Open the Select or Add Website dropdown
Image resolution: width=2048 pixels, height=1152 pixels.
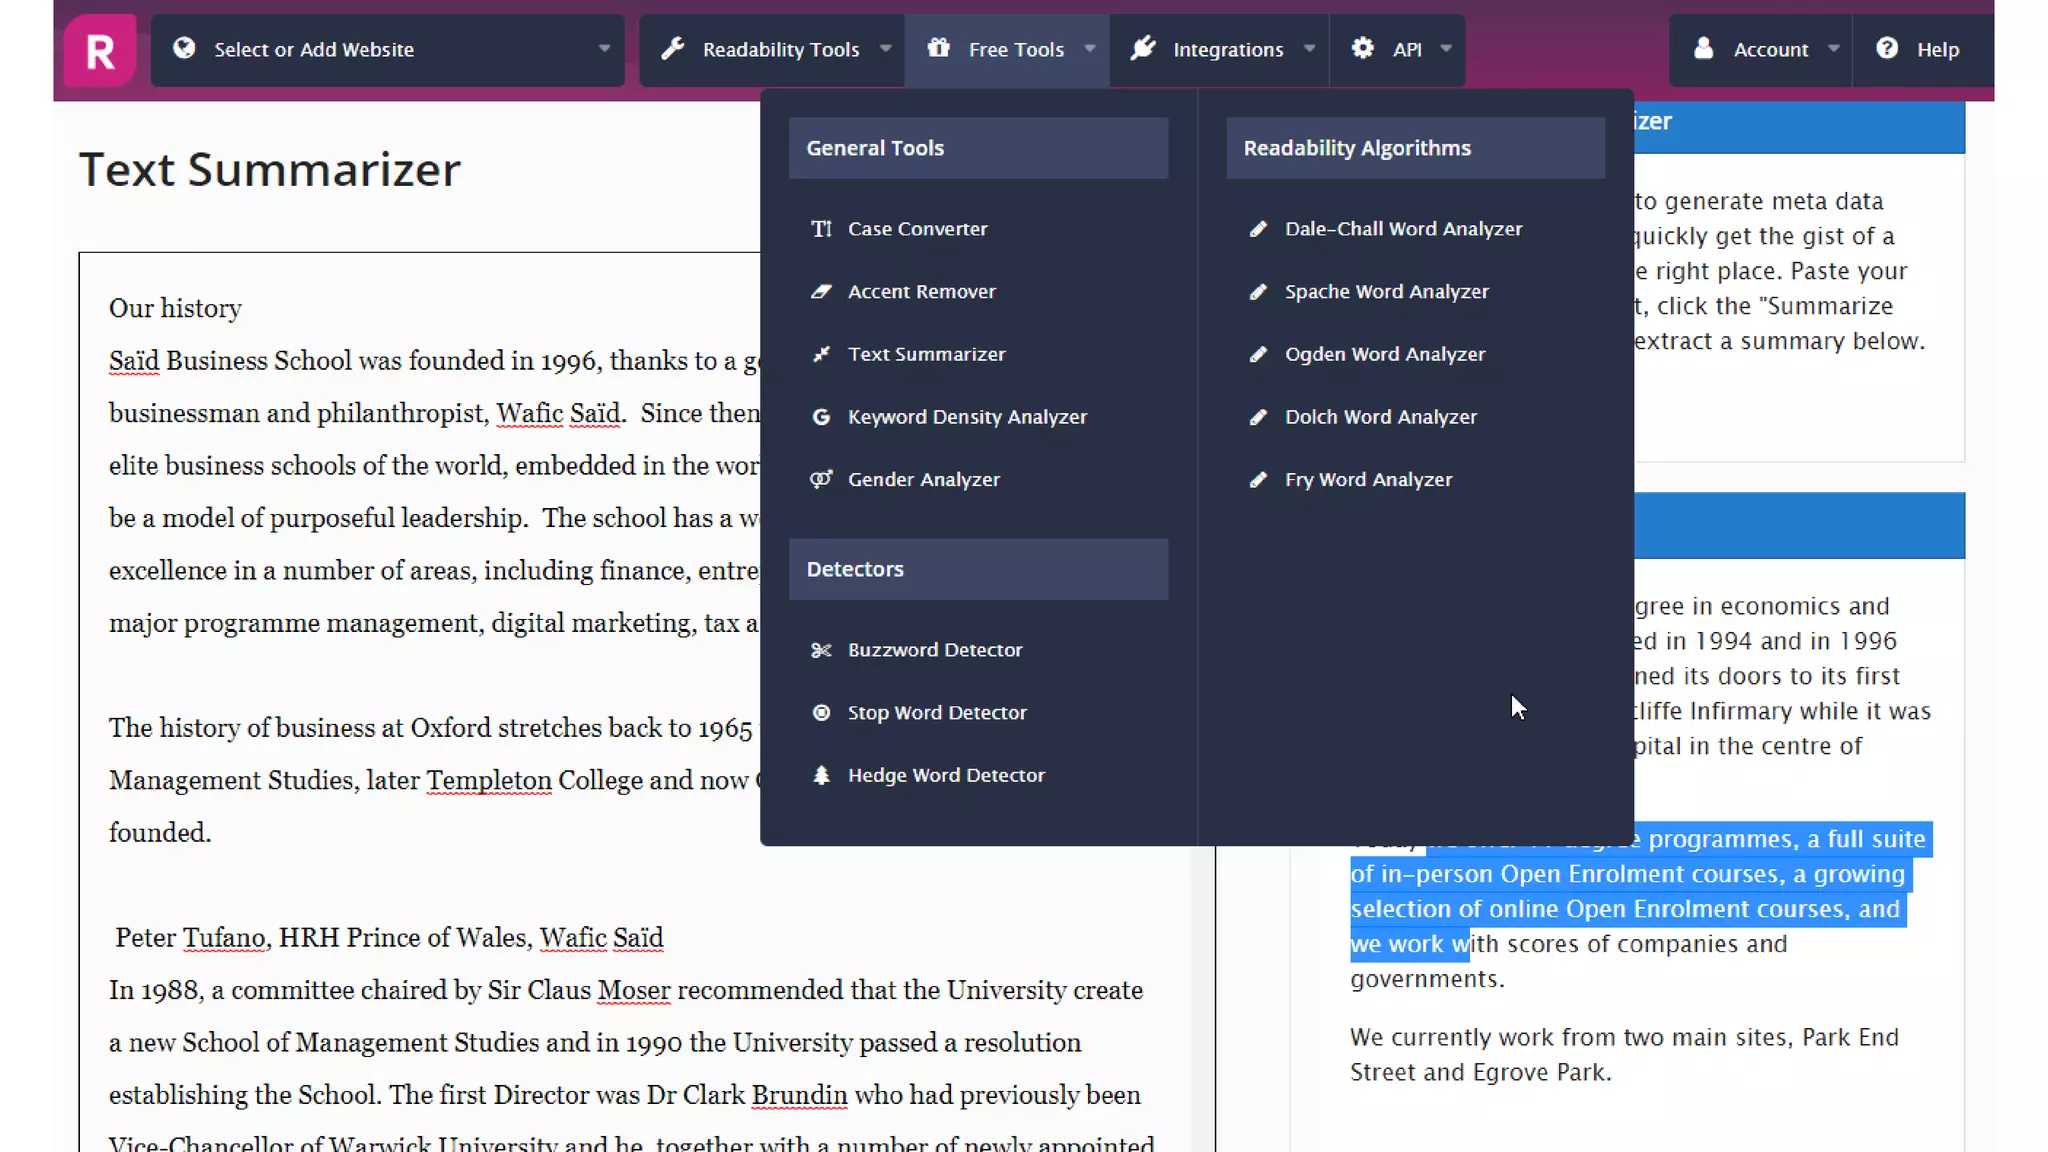pyautogui.click(x=388, y=50)
